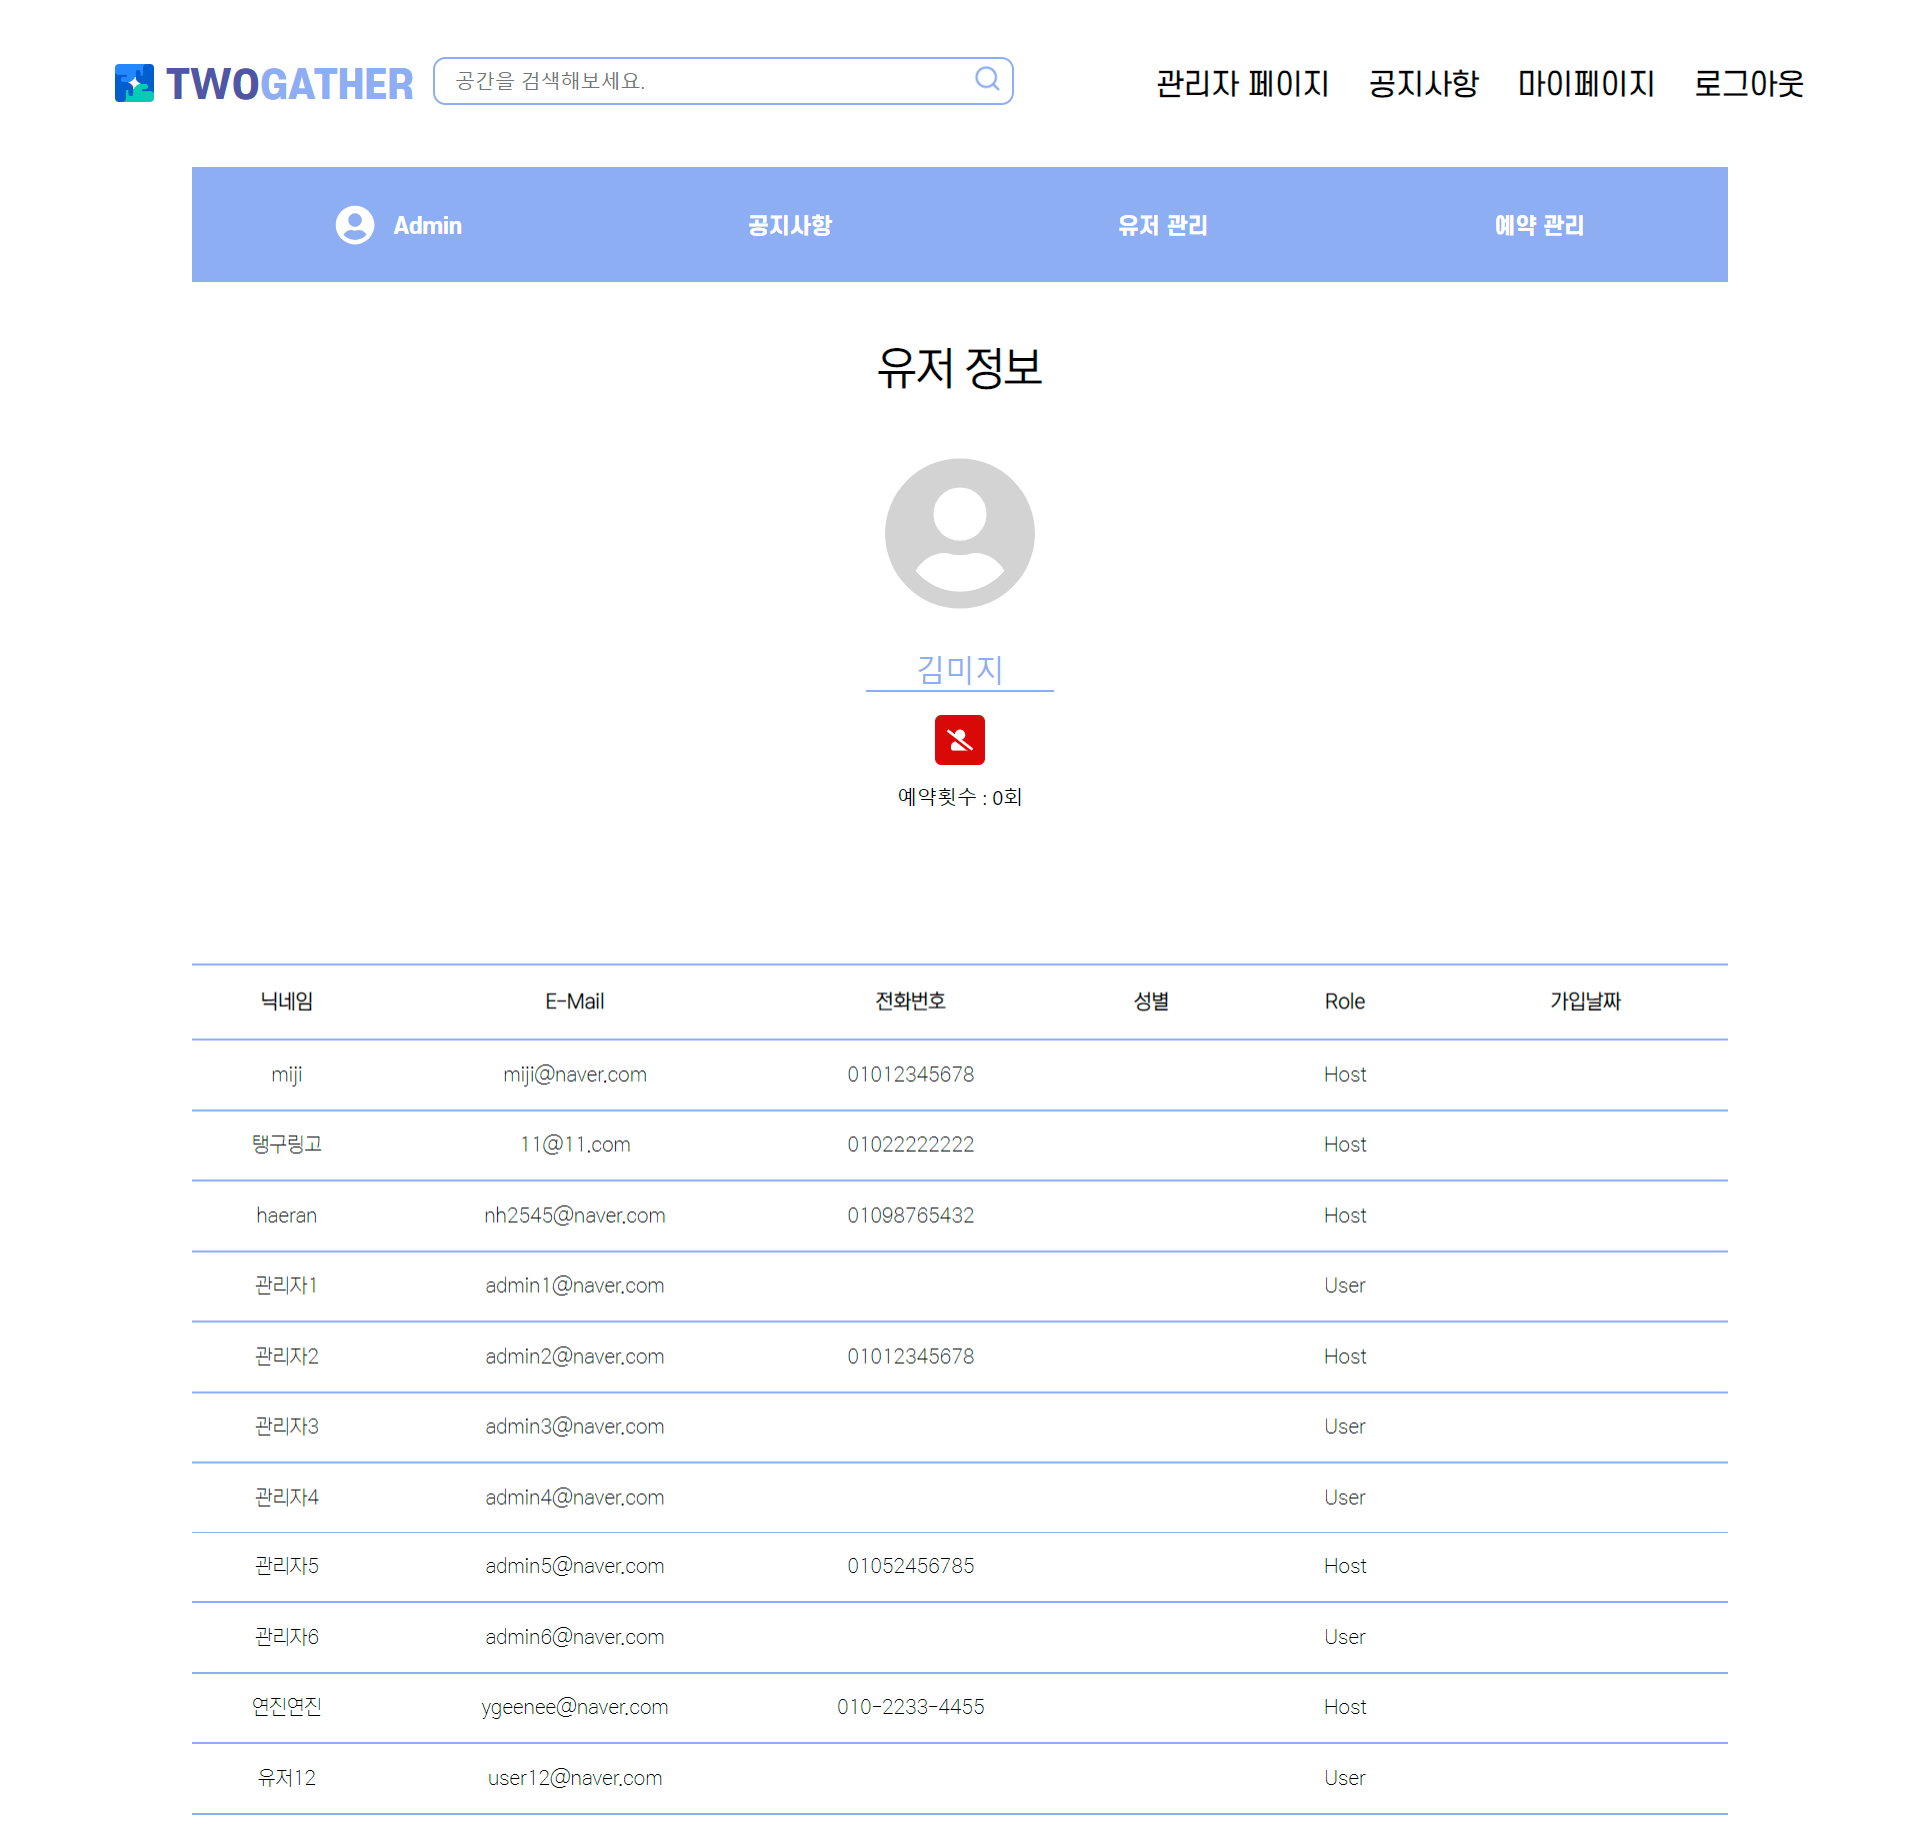
Task: Click the large gray profile picture
Action: pyautogui.click(x=959, y=533)
